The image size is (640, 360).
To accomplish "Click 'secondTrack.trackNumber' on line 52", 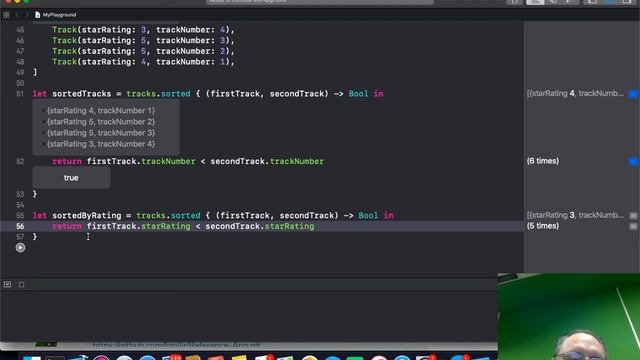I will click(267, 162).
